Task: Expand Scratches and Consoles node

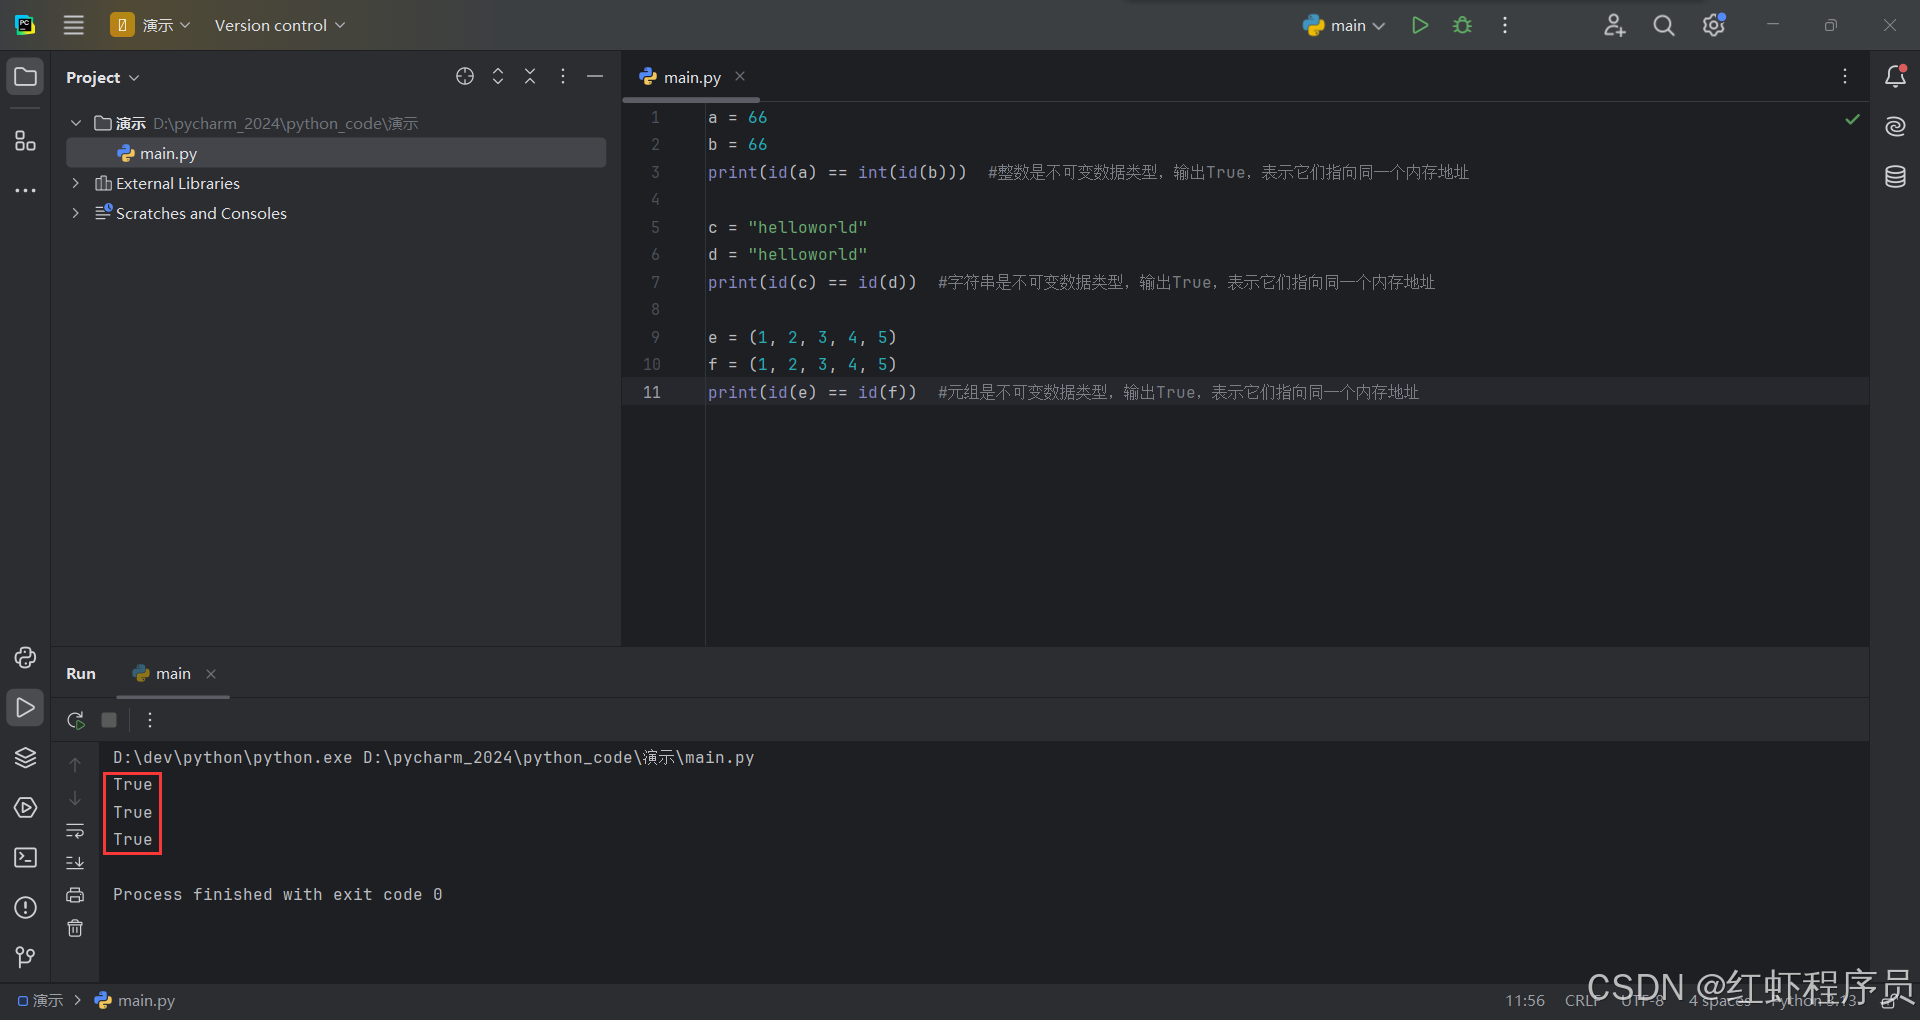Action: pyautogui.click(x=76, y=213)
